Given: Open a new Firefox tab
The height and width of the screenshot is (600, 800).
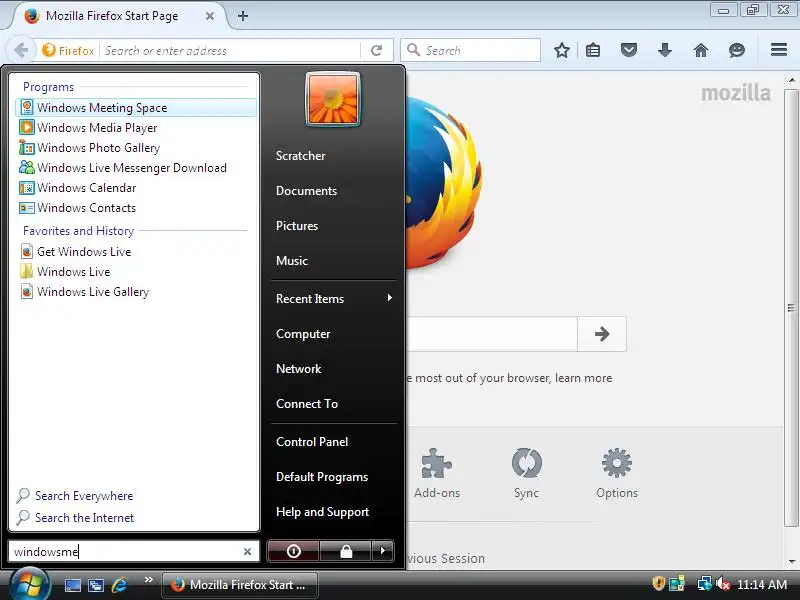Looking at the screenshot, I should tap(243, 16).
